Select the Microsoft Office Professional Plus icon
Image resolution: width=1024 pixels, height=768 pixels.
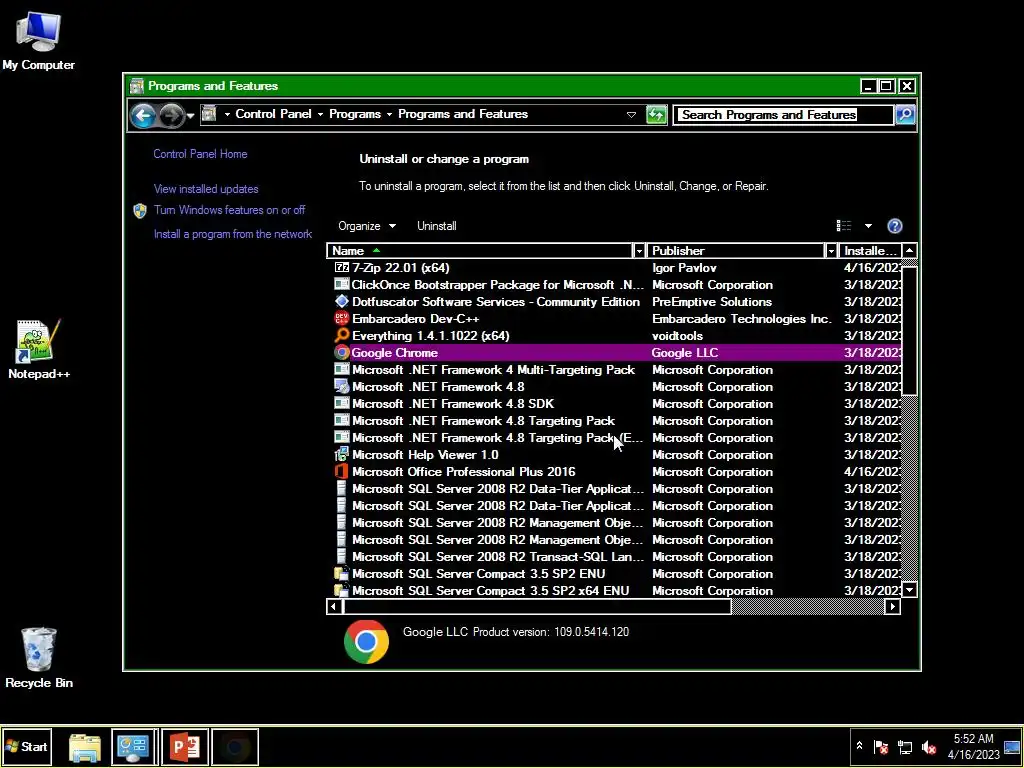point(342,472)
